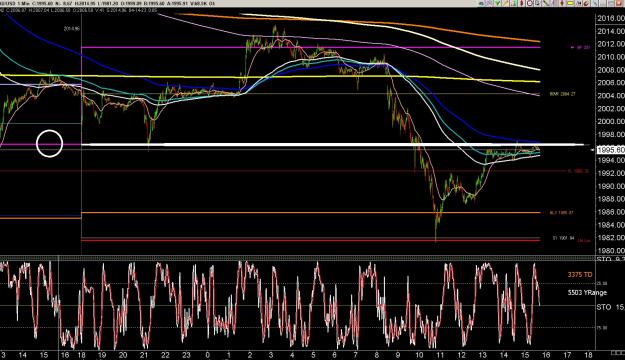This screenshot has height=360, width=625.
Task: Click the brown swirl toolbar icon
Action: click(586, 3)
